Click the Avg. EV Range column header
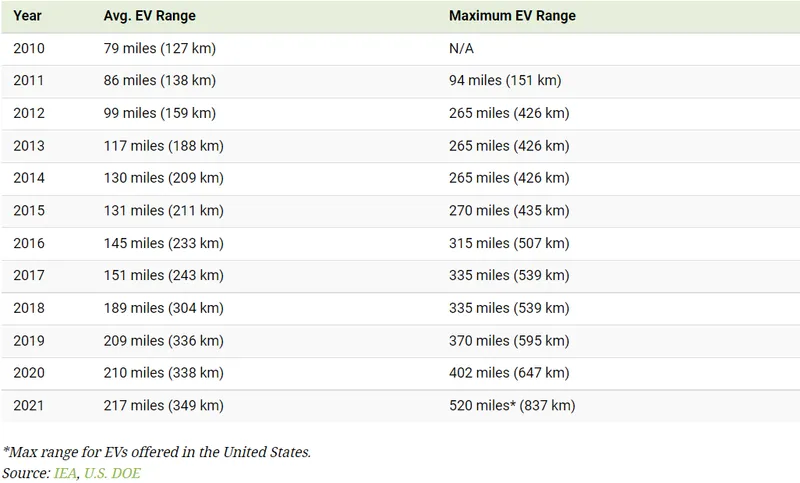Viewport: 800px width, 483px height. [149, 16]
